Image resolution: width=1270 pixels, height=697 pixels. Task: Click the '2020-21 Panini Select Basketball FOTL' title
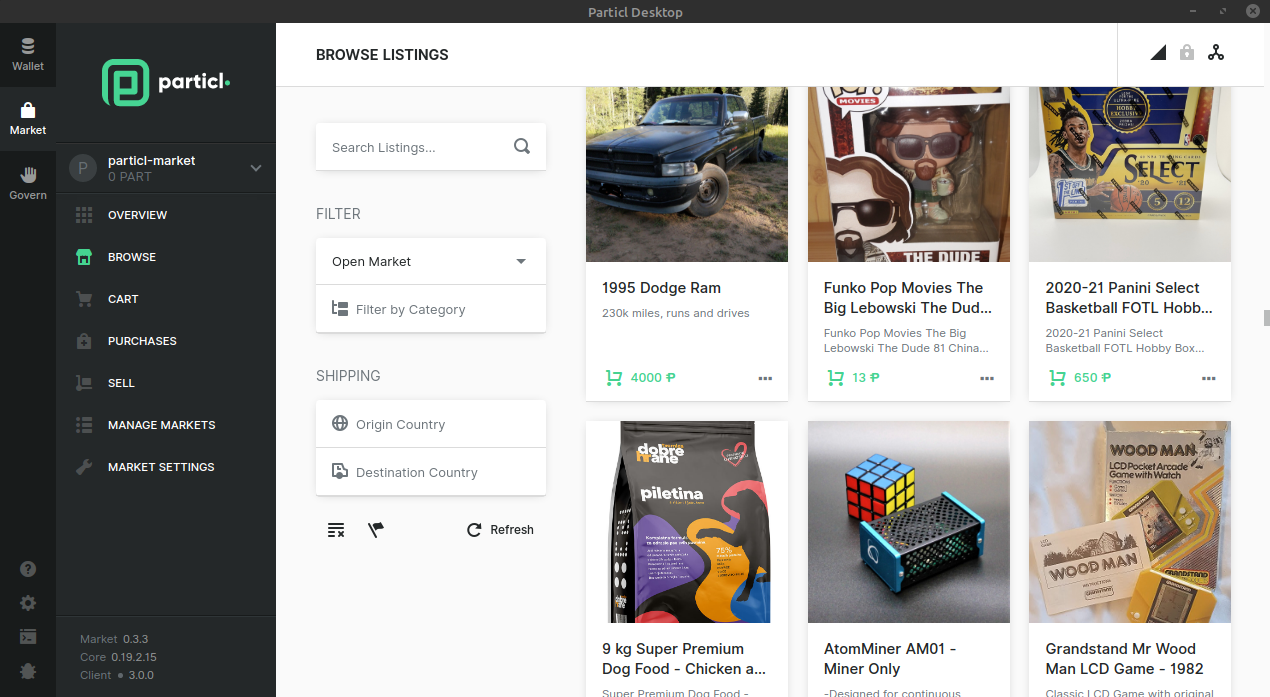click(x=1130, y=298)
